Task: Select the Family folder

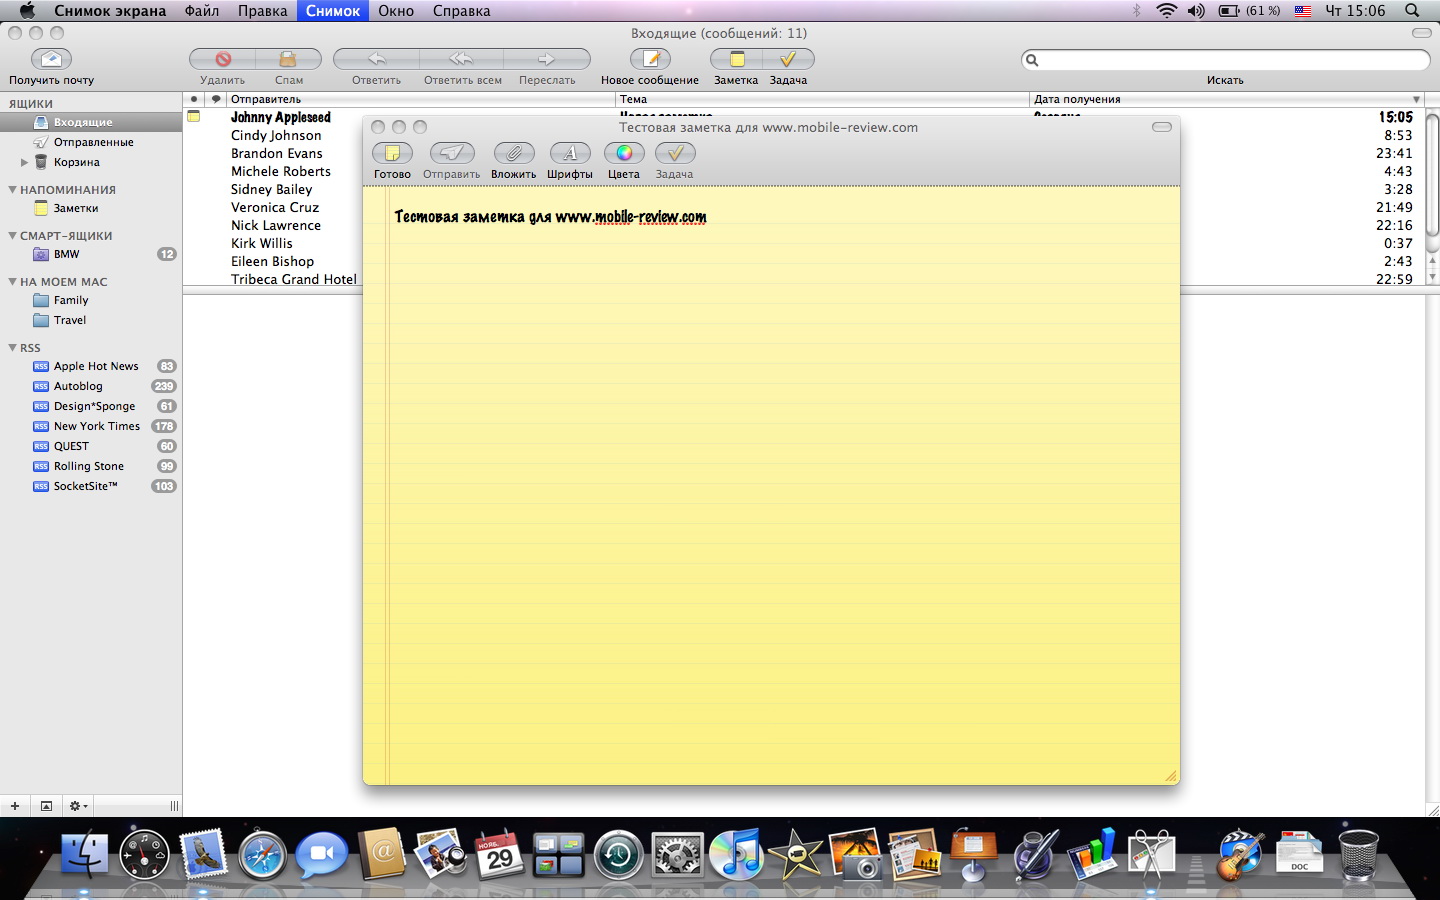Action: click(x=91, y=300)
